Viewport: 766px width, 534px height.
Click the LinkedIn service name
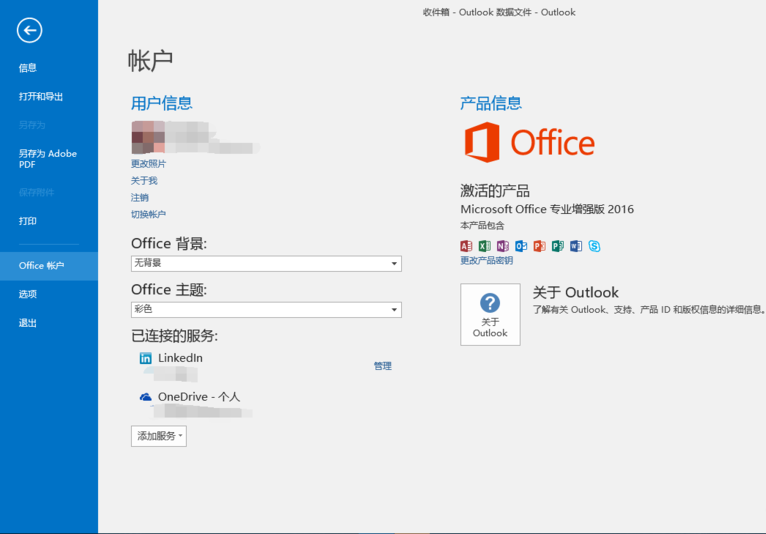[180, 358]
